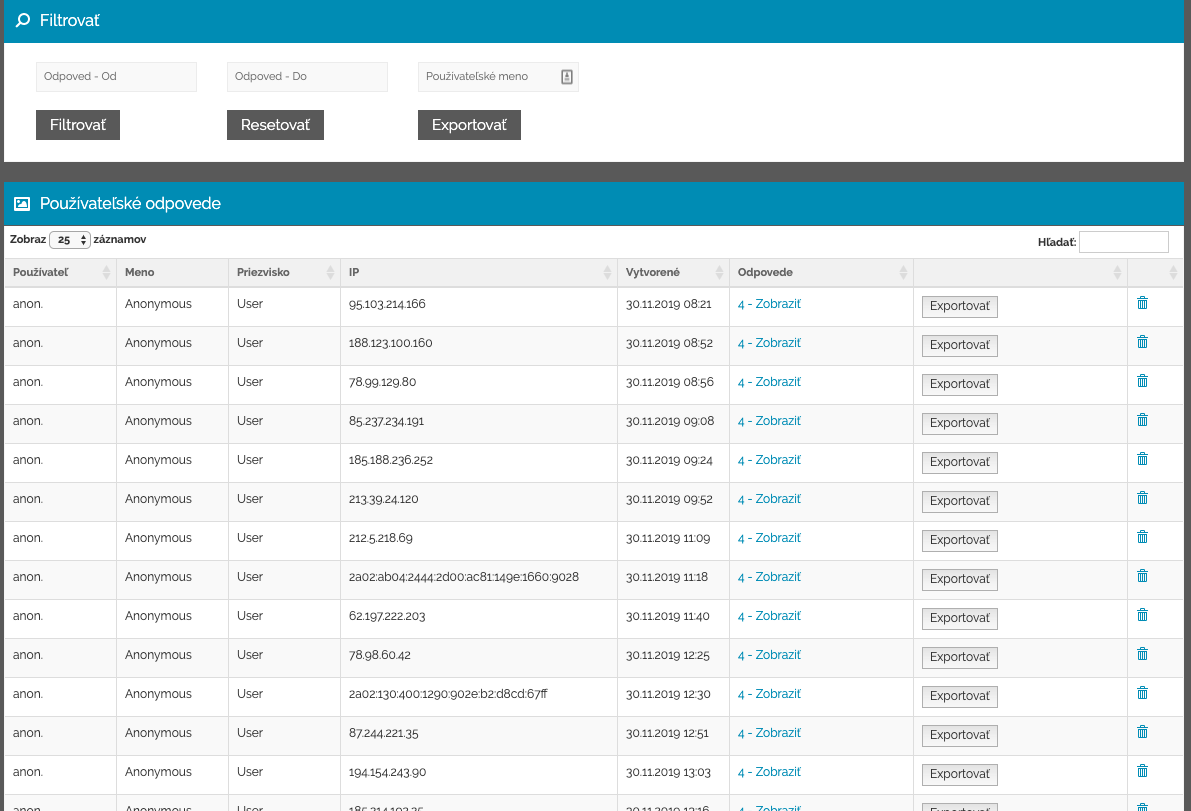
Task: Remove the entry with IP 78.99.129.80
Action: (x=1142, y=381)
